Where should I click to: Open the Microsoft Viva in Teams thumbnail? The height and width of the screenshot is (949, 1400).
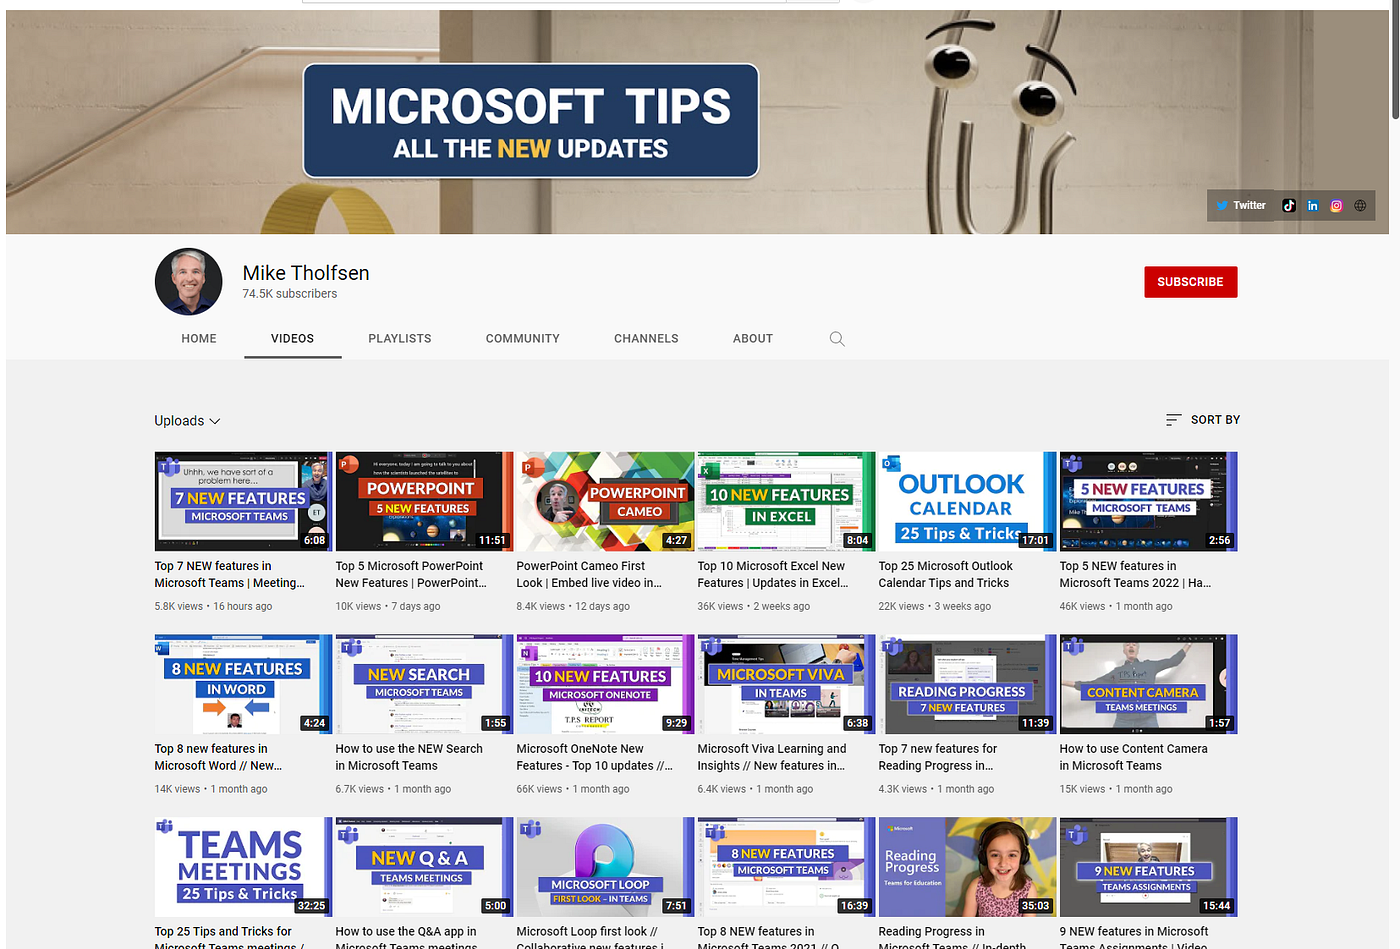pyautogui.click(x=786, y=684)
